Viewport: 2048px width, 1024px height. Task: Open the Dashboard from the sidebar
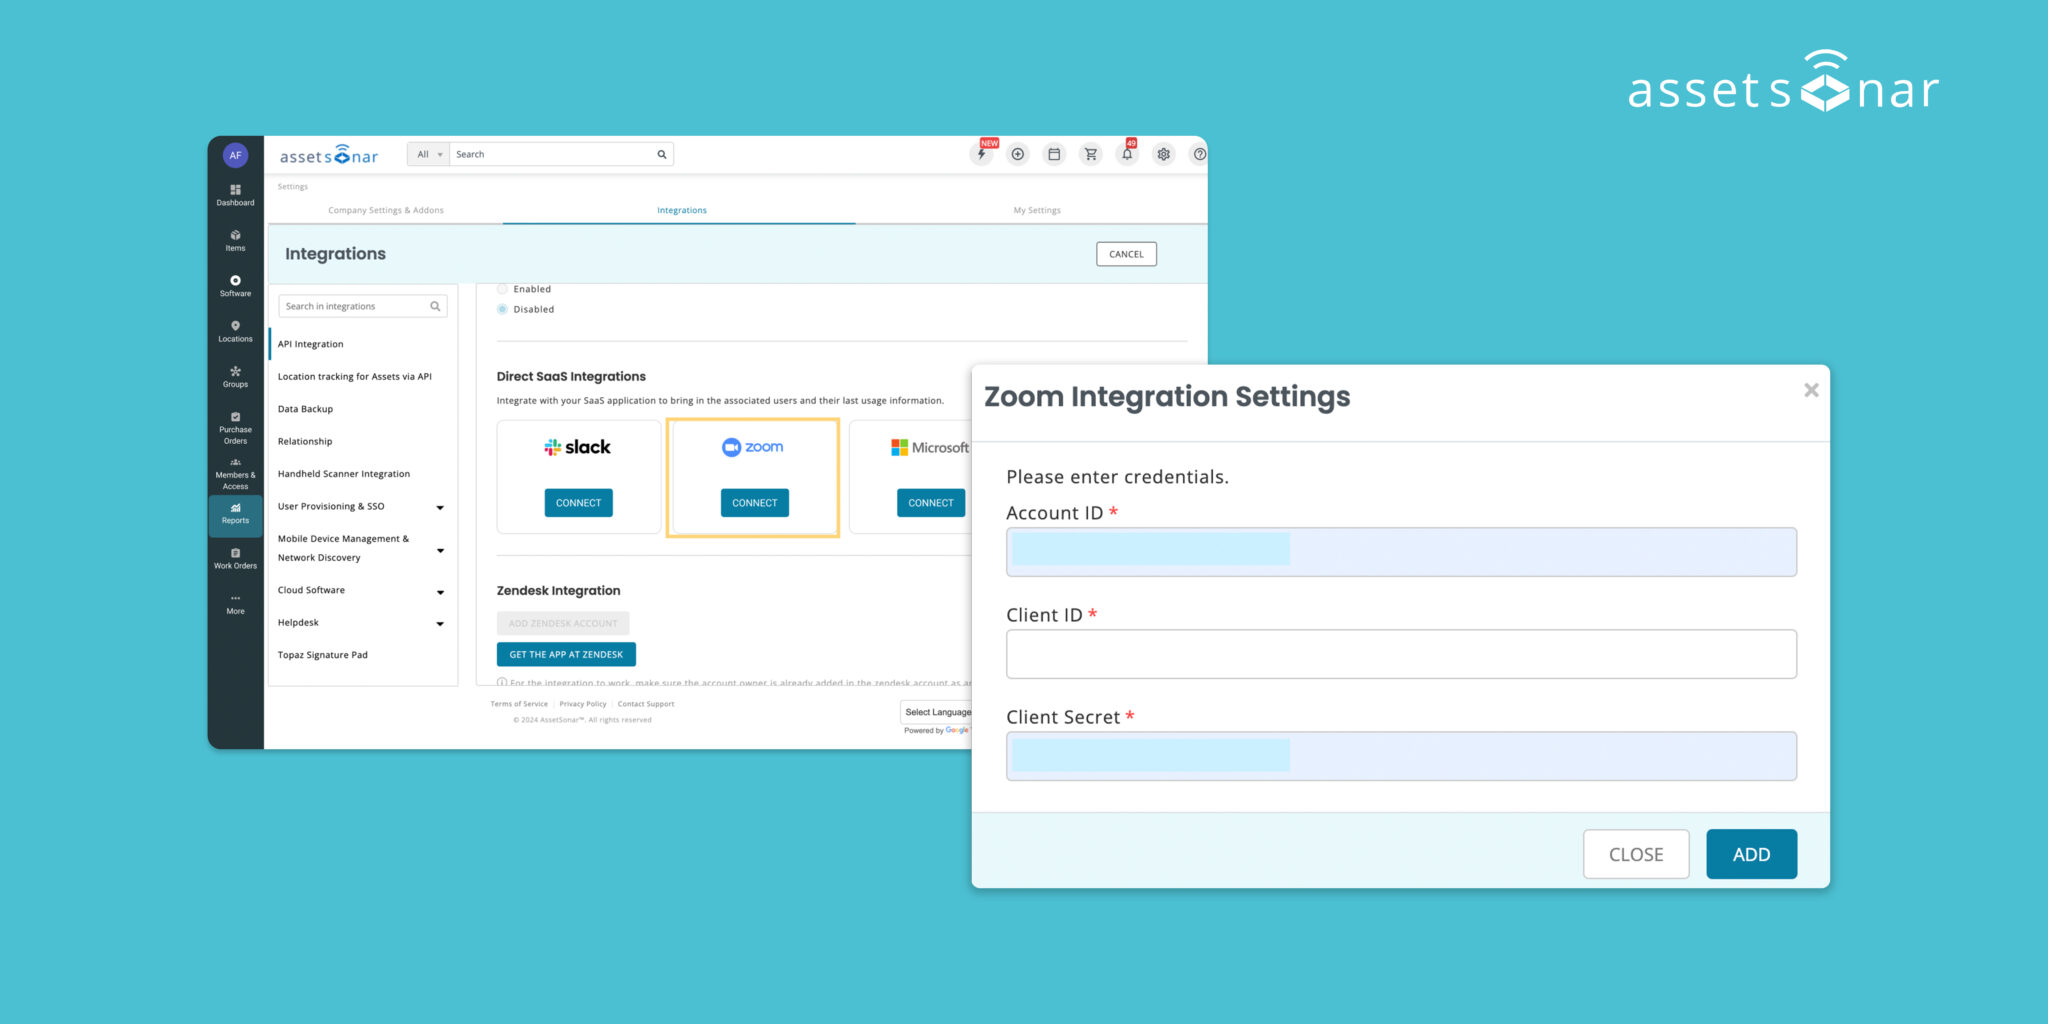[x=235, y=194]
